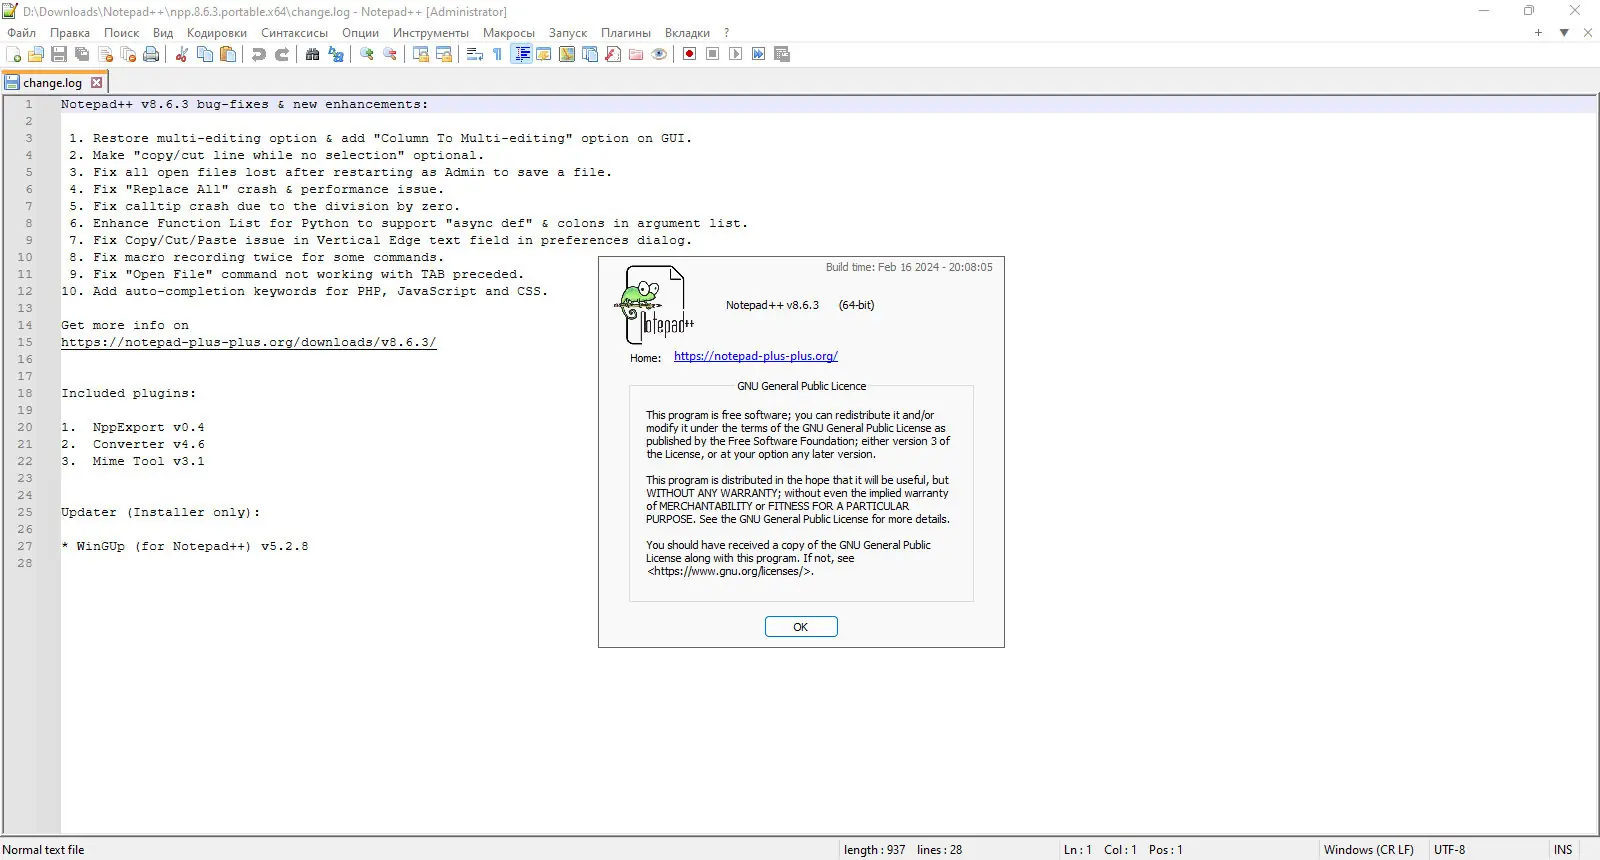The image size is (1600, 860).
Task: Start macro recording with red dot icon
Action: [x=690, y=54]
